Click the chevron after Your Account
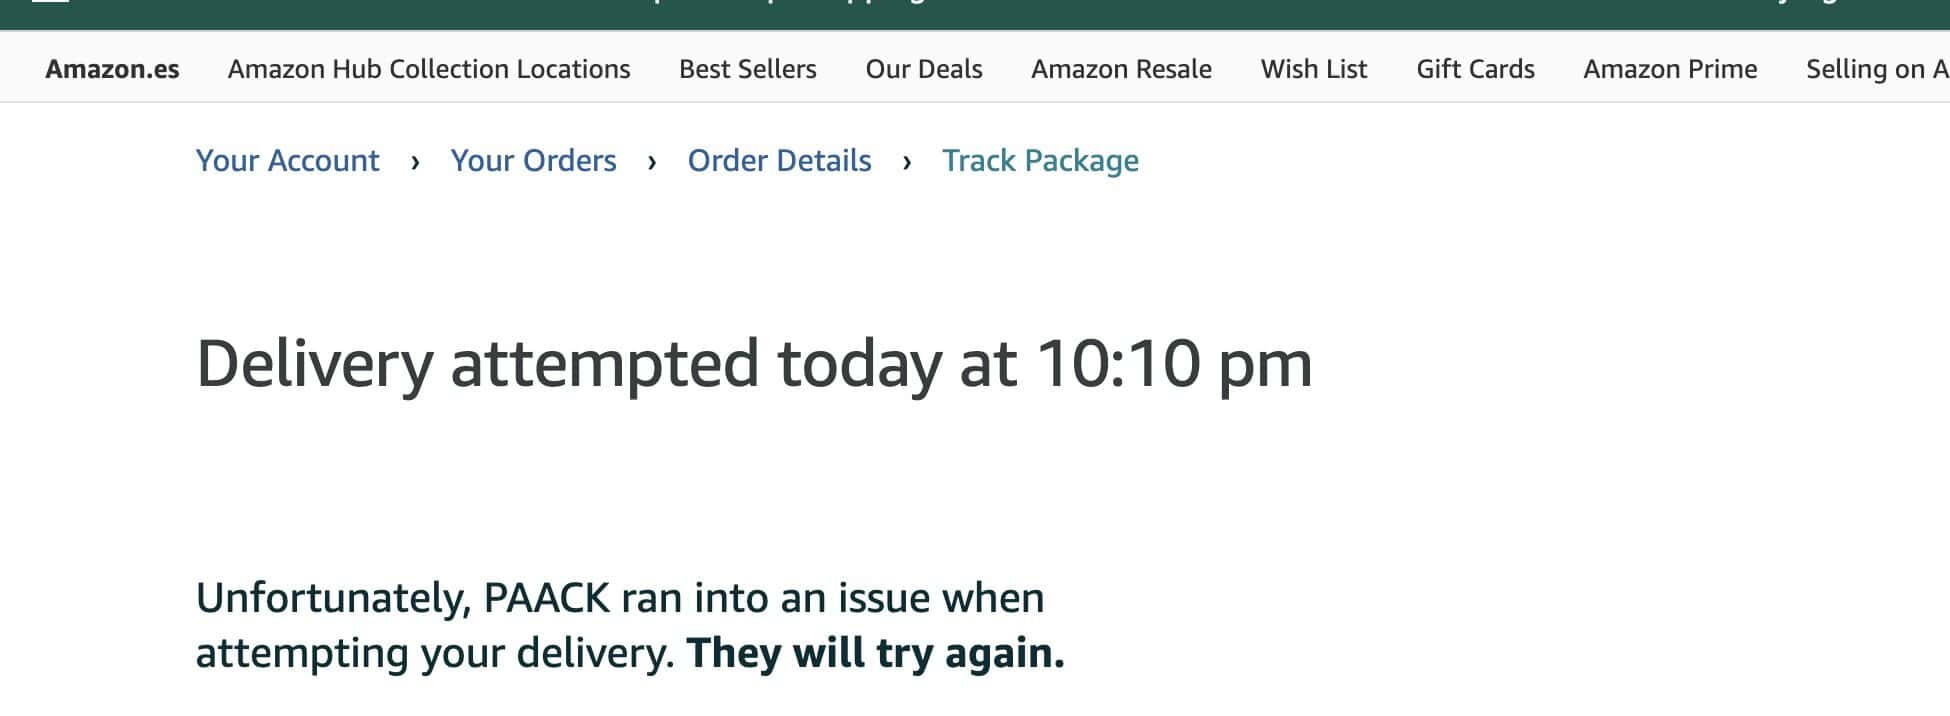1950x716 pixels. tap(415, 162)
